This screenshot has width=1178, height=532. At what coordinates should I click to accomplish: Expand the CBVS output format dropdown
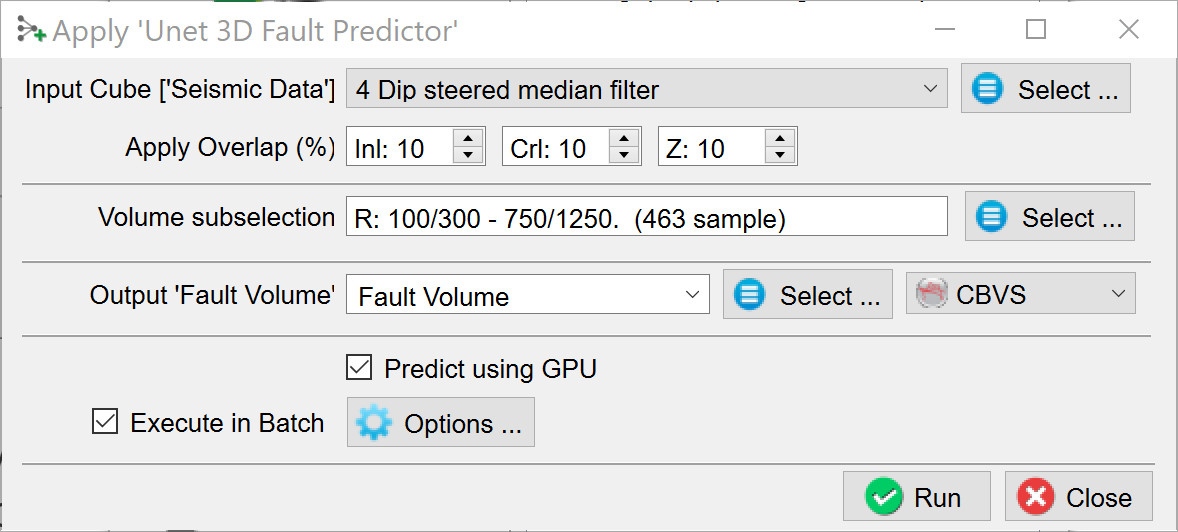coord(1116,294)
